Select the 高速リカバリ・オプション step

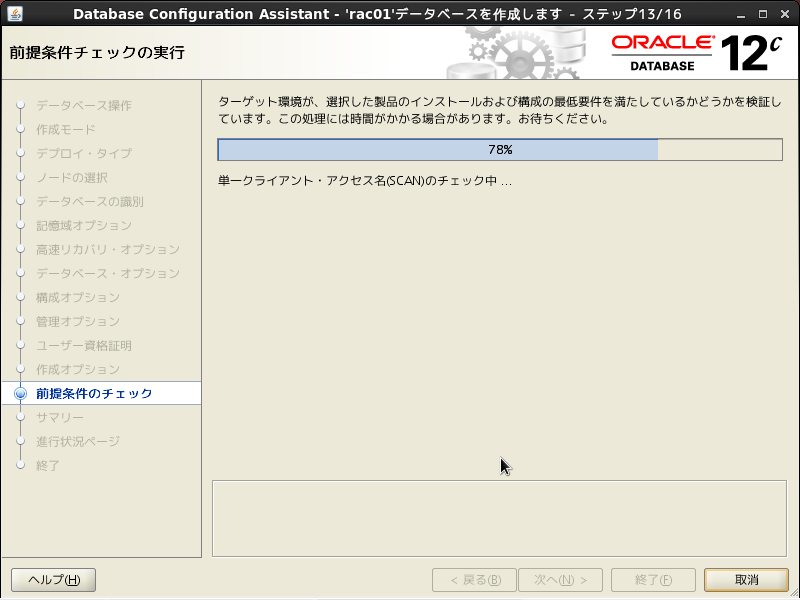tap(108, 249)
